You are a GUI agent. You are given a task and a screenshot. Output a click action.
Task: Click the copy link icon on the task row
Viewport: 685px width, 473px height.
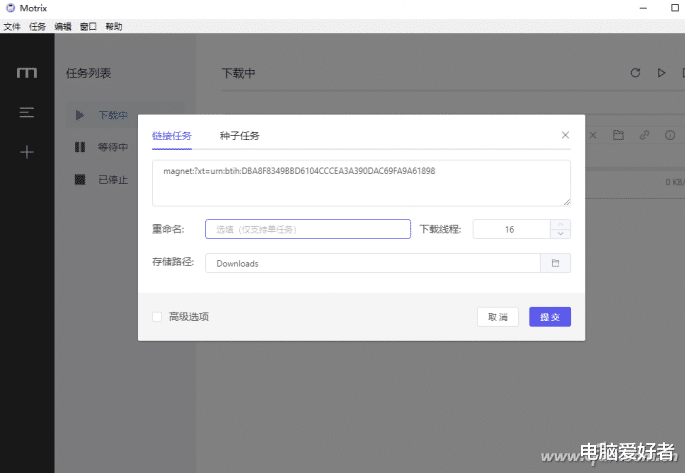(x=644, y=135)
